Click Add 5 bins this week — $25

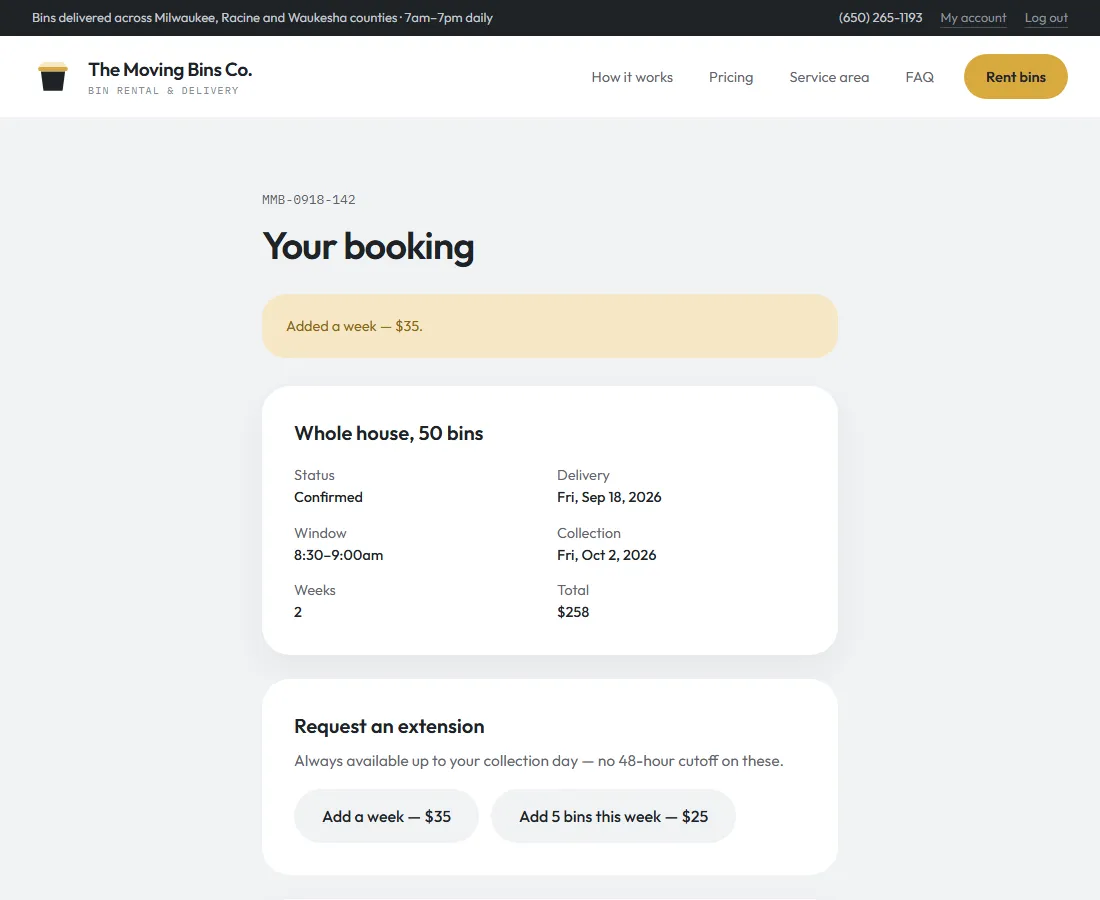pyautogui.click(x=613, y=817)
